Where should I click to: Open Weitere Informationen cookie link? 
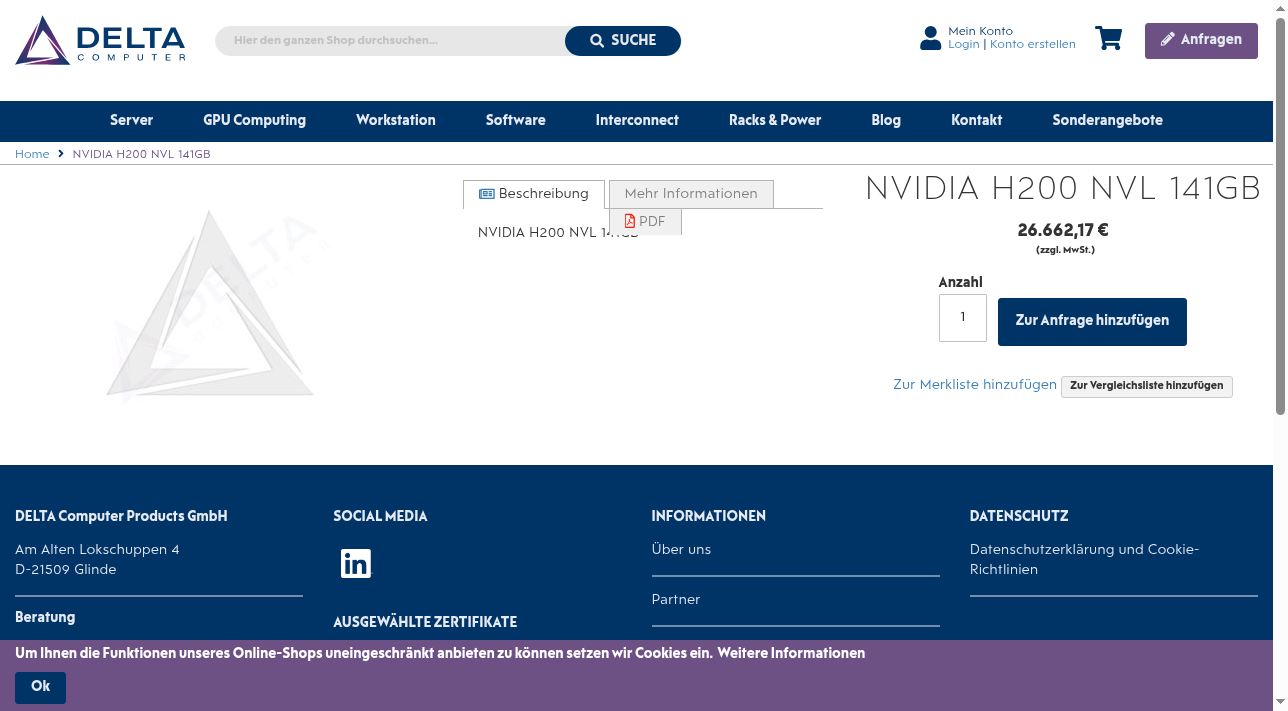pos(791,653)
